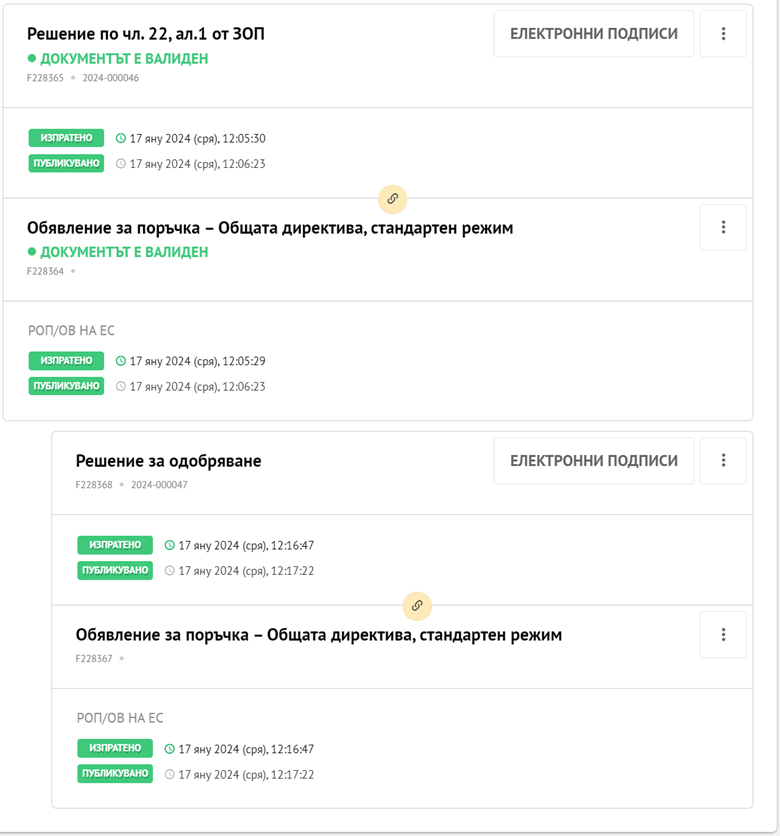Open the Решение за одобряване document title
The image size is (780, 836).
click(x=168, y=461)
